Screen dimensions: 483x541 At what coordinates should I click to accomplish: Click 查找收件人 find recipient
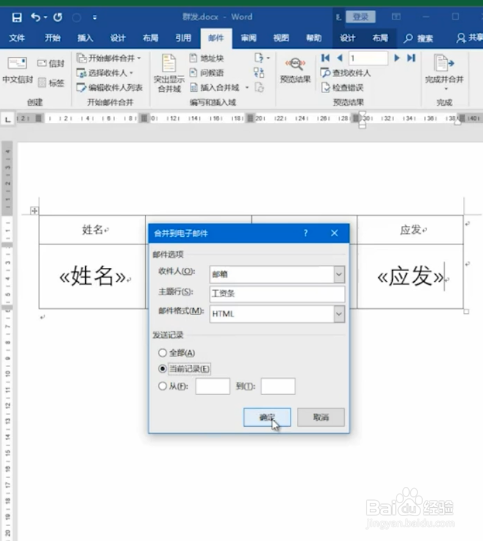(346, 73)
